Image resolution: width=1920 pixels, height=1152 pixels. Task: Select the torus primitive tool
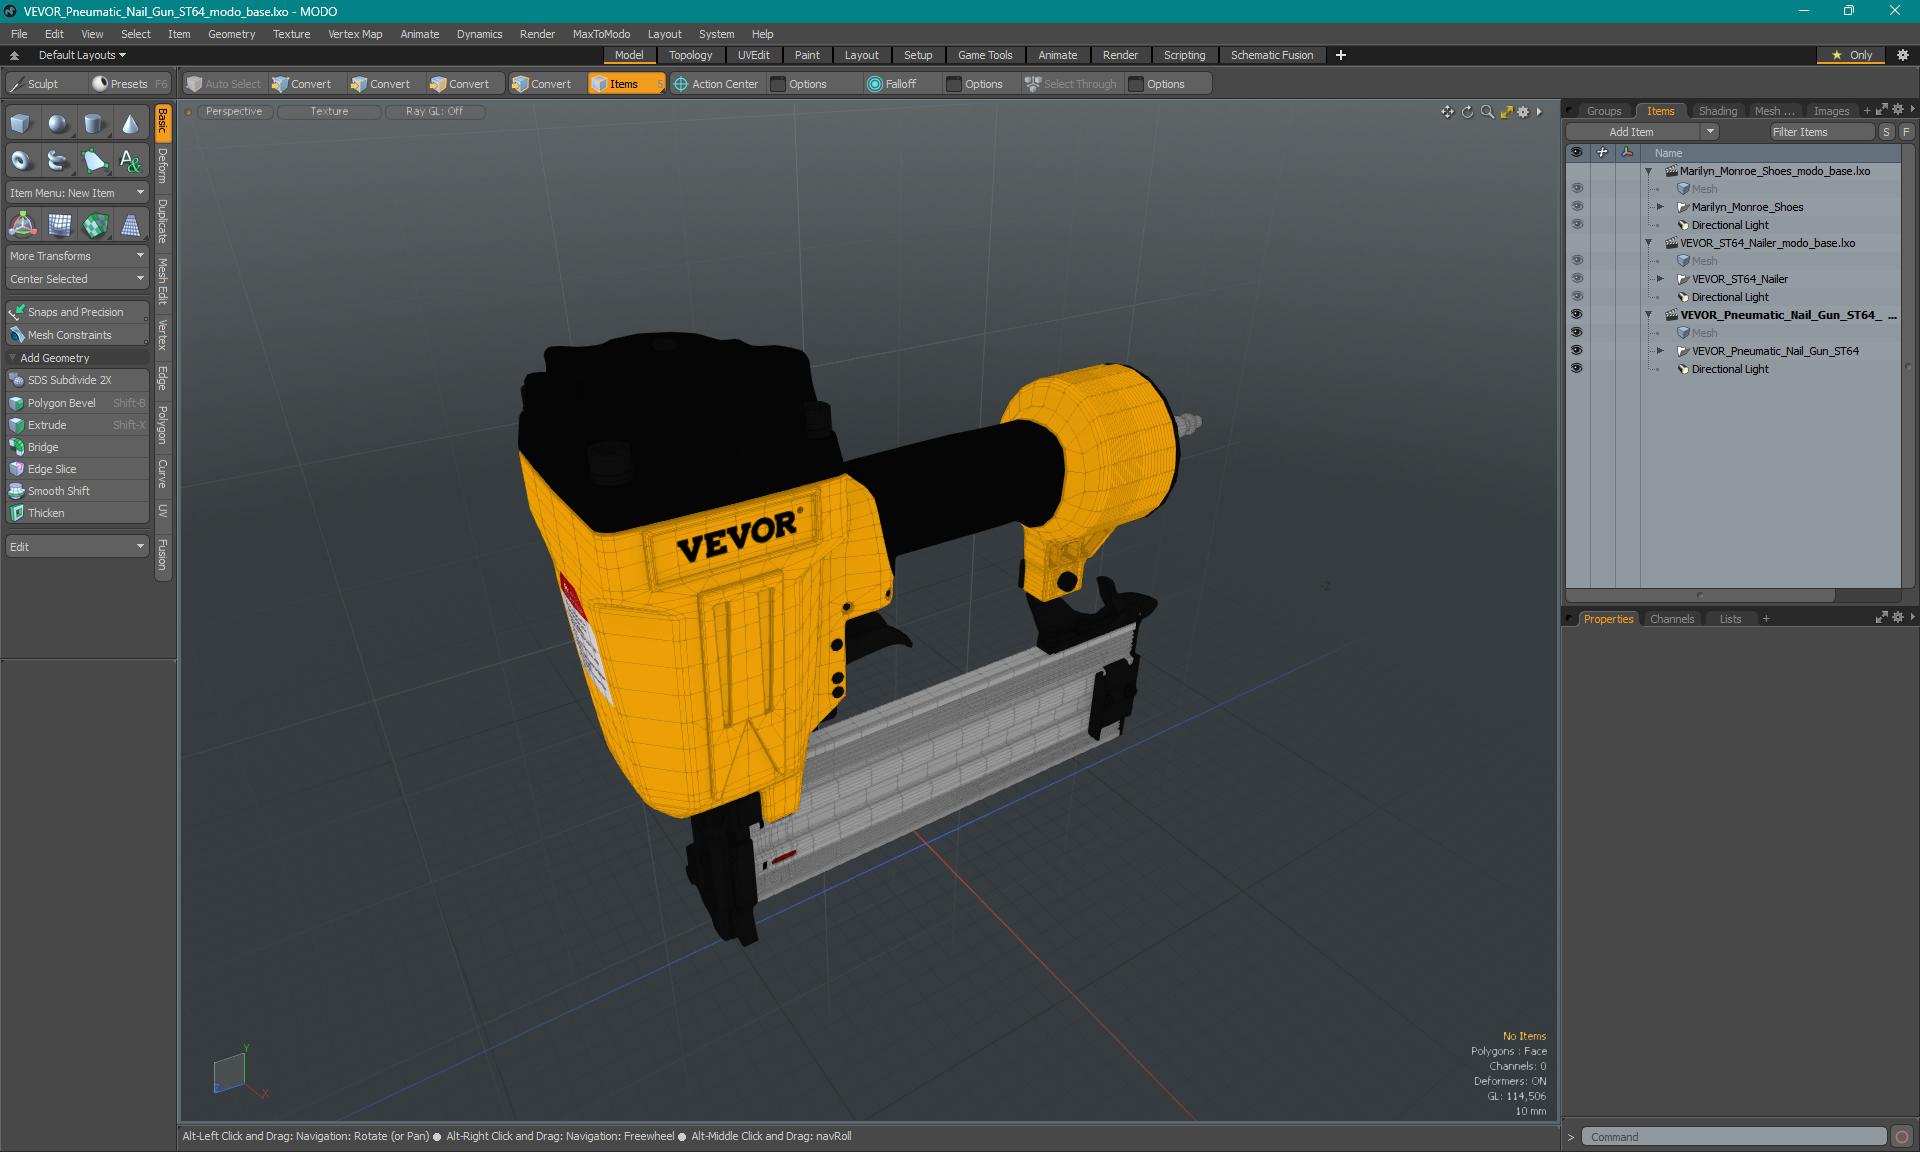21,160
